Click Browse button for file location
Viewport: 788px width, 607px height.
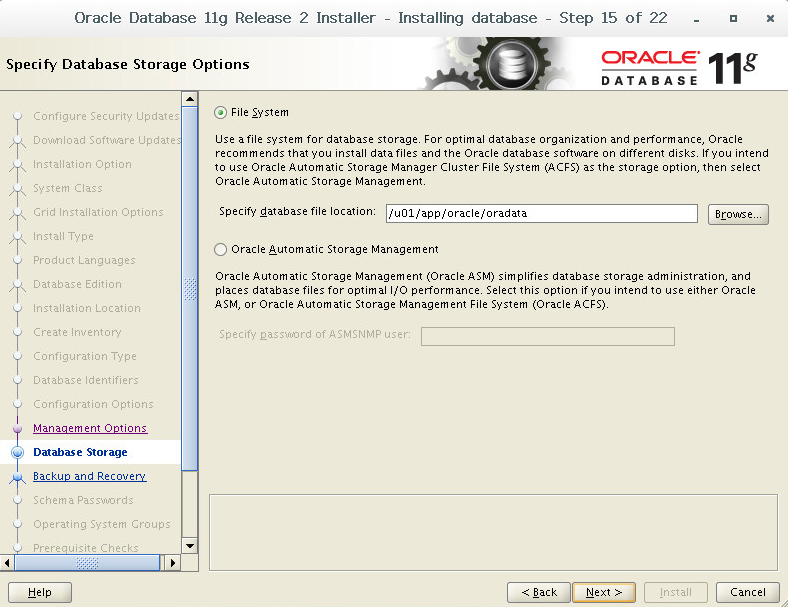coord(738,214)
